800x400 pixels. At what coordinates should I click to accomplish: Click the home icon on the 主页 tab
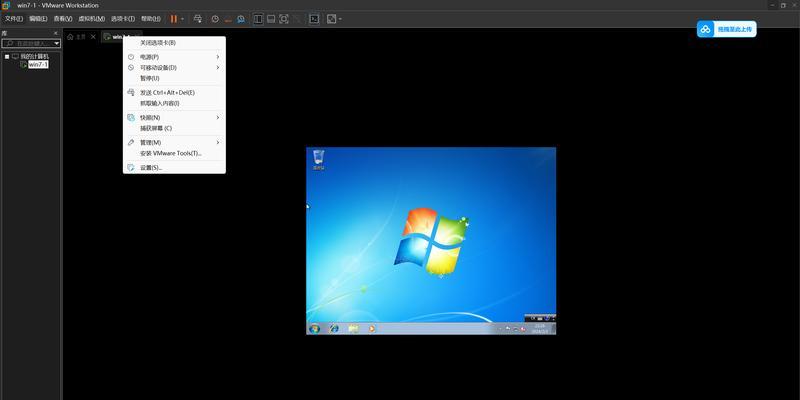(x=70, y=37)
